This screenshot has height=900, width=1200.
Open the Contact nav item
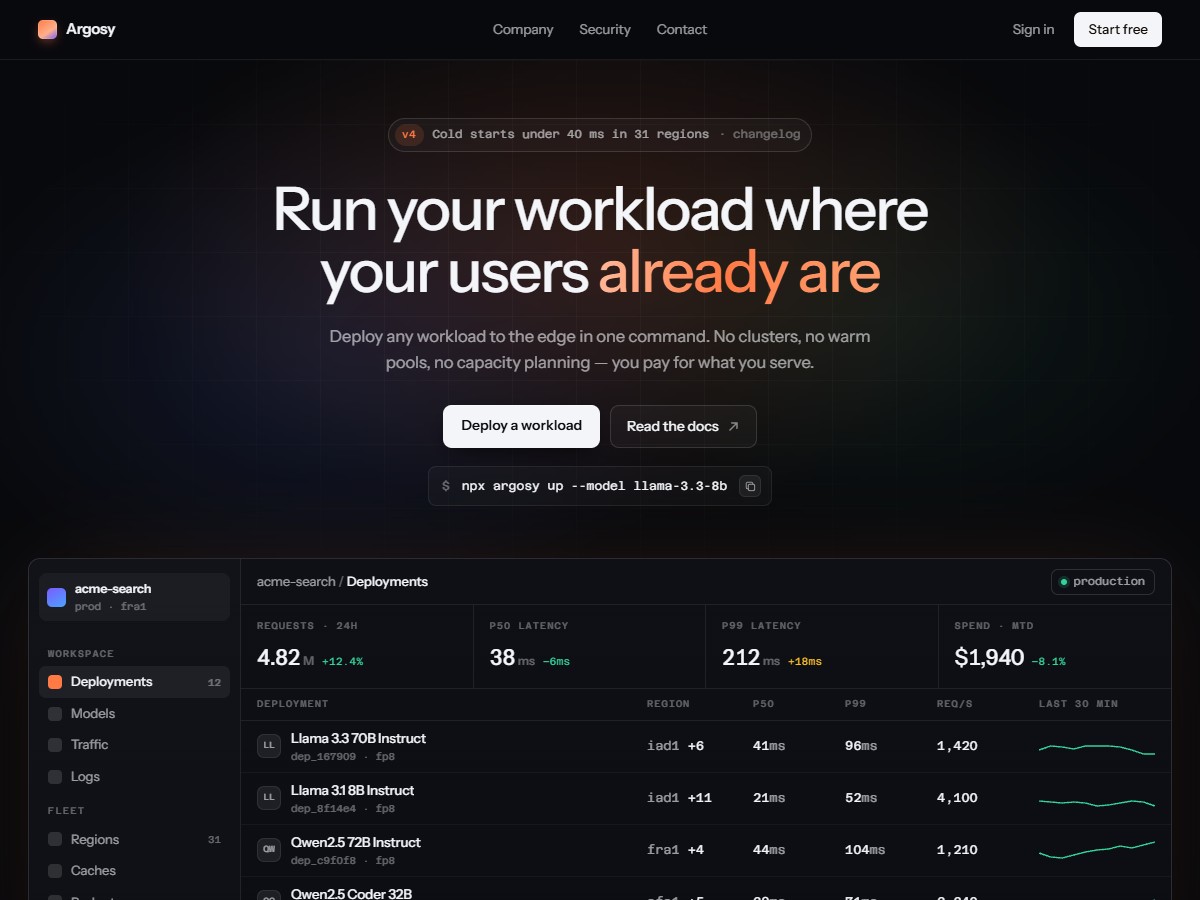[682, 29]
